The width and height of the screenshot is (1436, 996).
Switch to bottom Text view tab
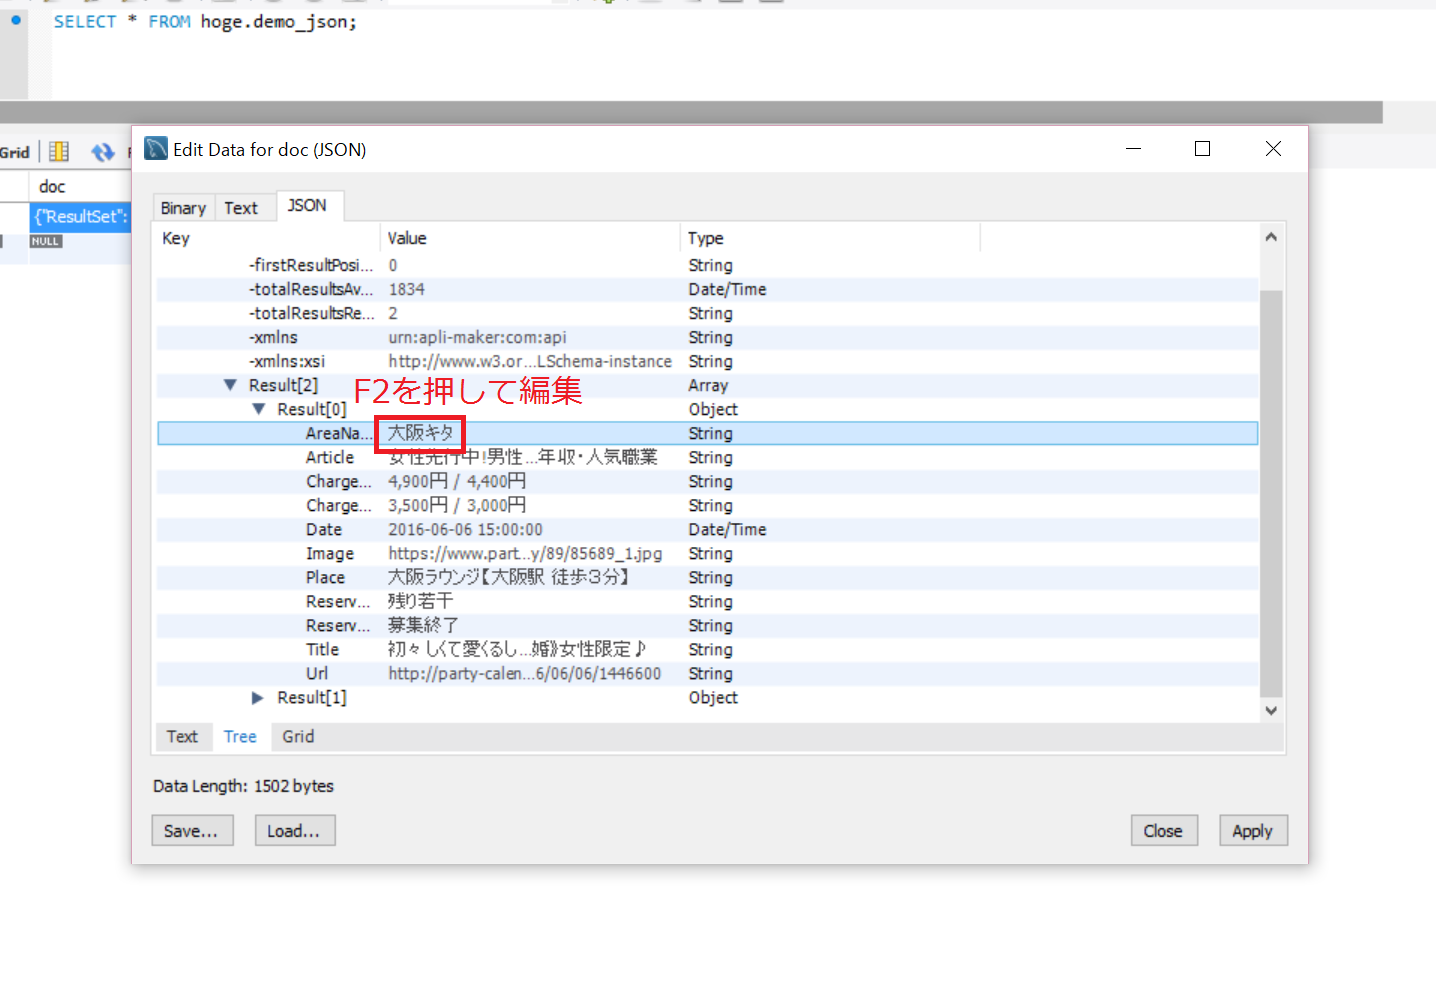(182, 736)
